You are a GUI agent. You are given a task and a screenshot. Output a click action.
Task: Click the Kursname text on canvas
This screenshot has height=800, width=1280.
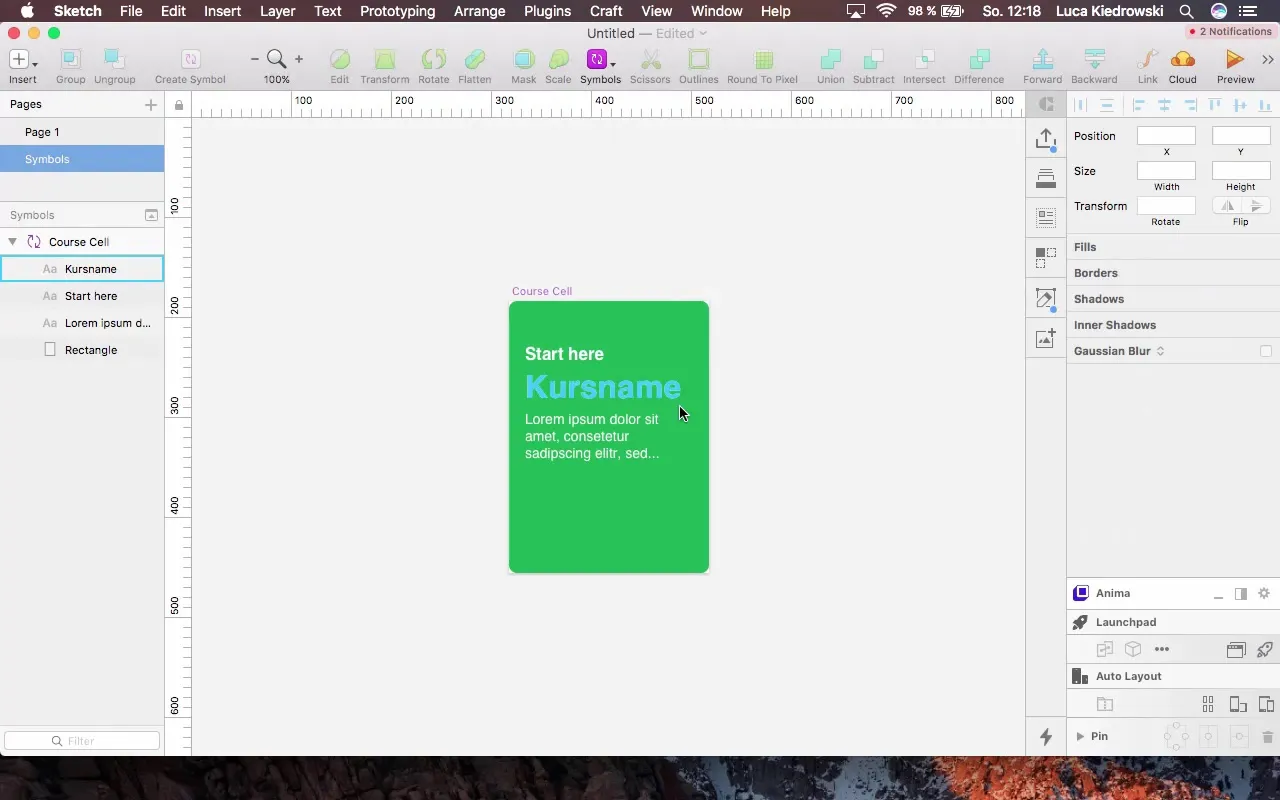click(603, 387)
